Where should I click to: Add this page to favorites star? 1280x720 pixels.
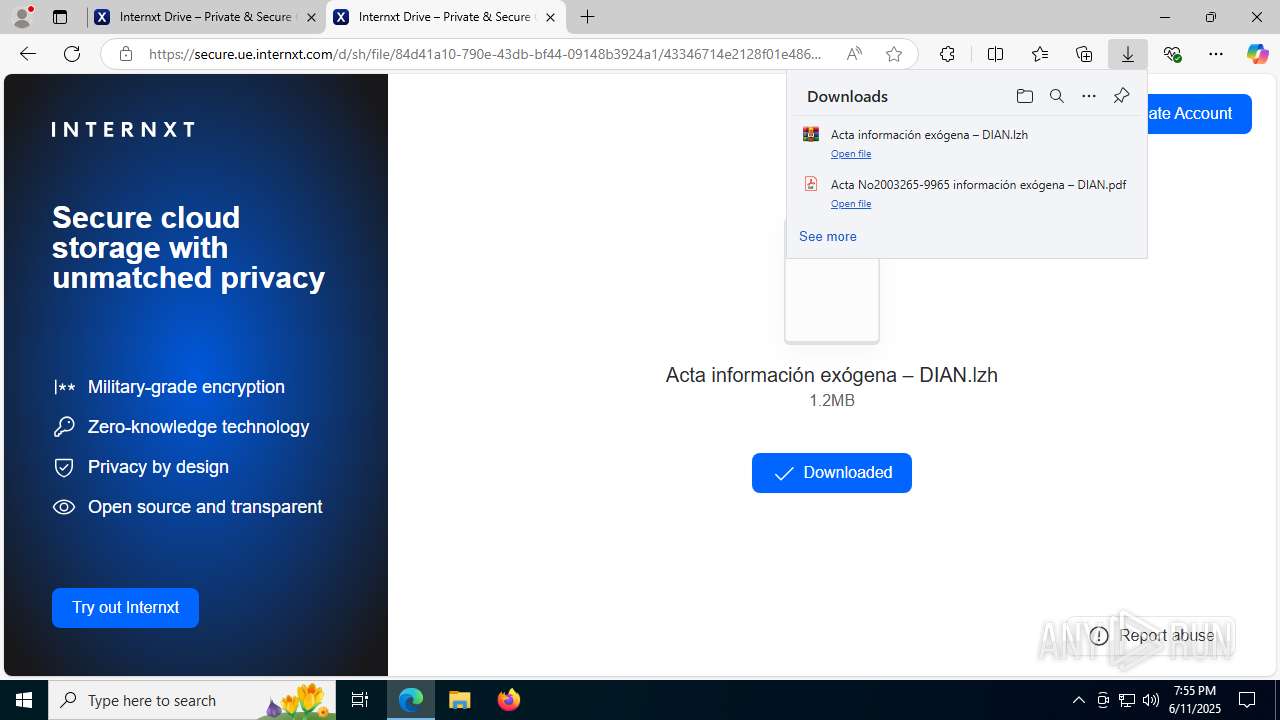[x=894, y=54]
